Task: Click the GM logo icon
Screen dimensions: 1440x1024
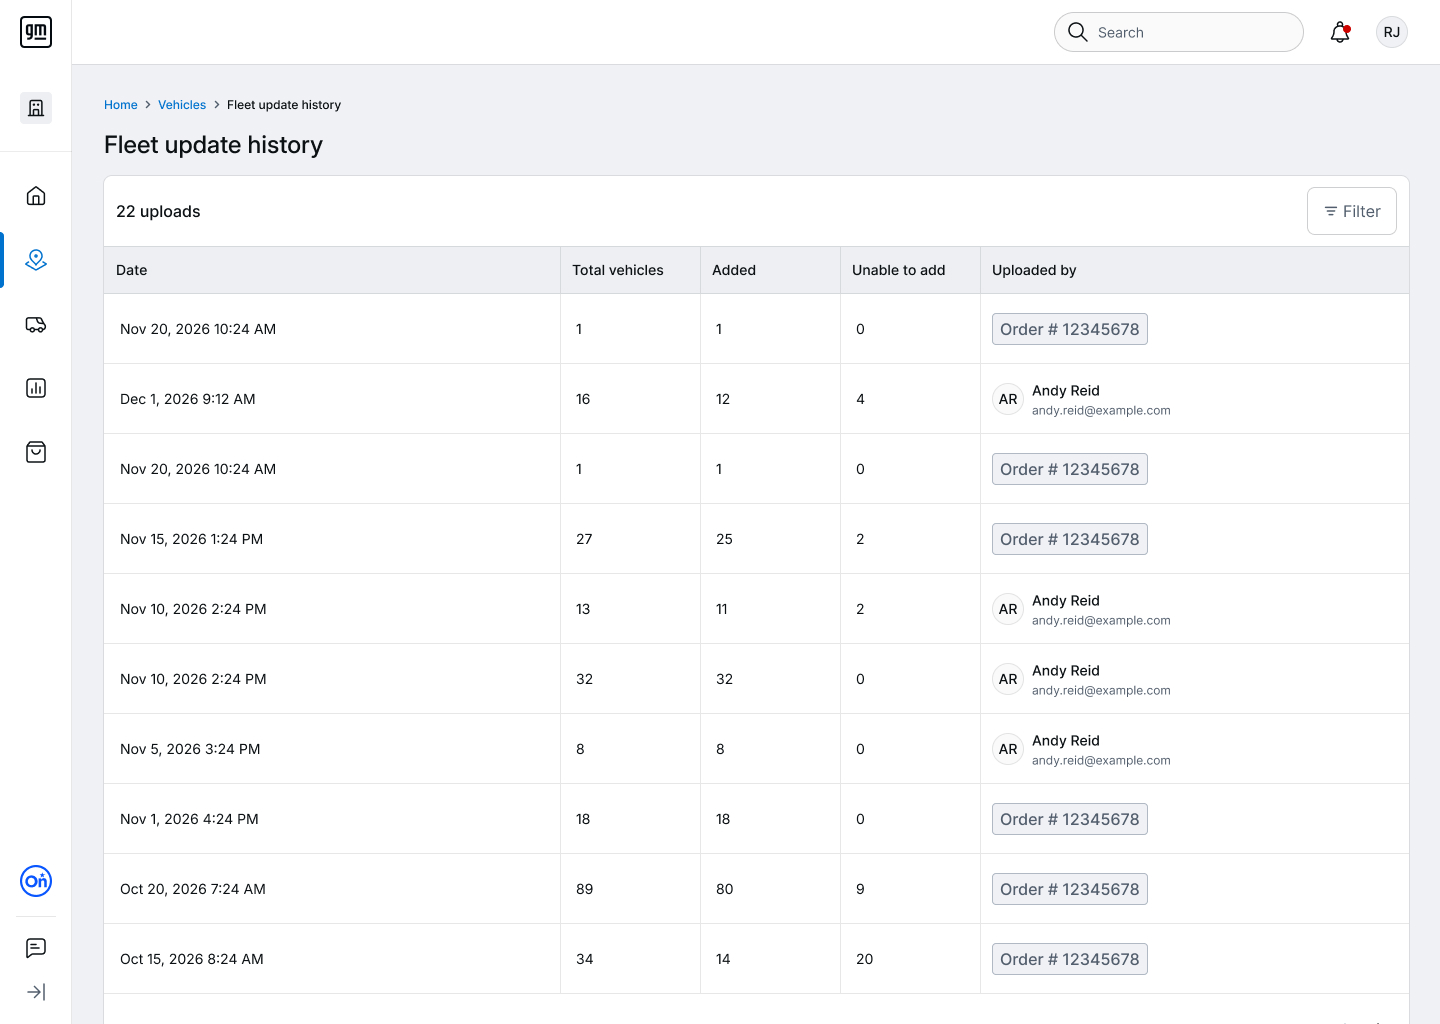Action: click(x=36, y=32)
